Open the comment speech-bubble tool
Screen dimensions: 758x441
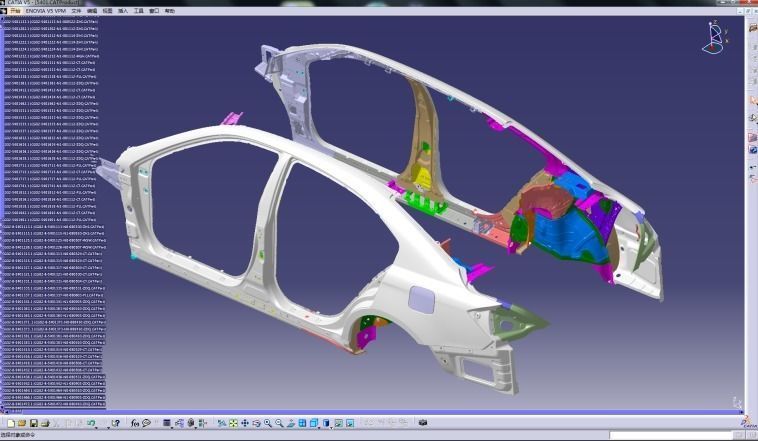(146, 423)
